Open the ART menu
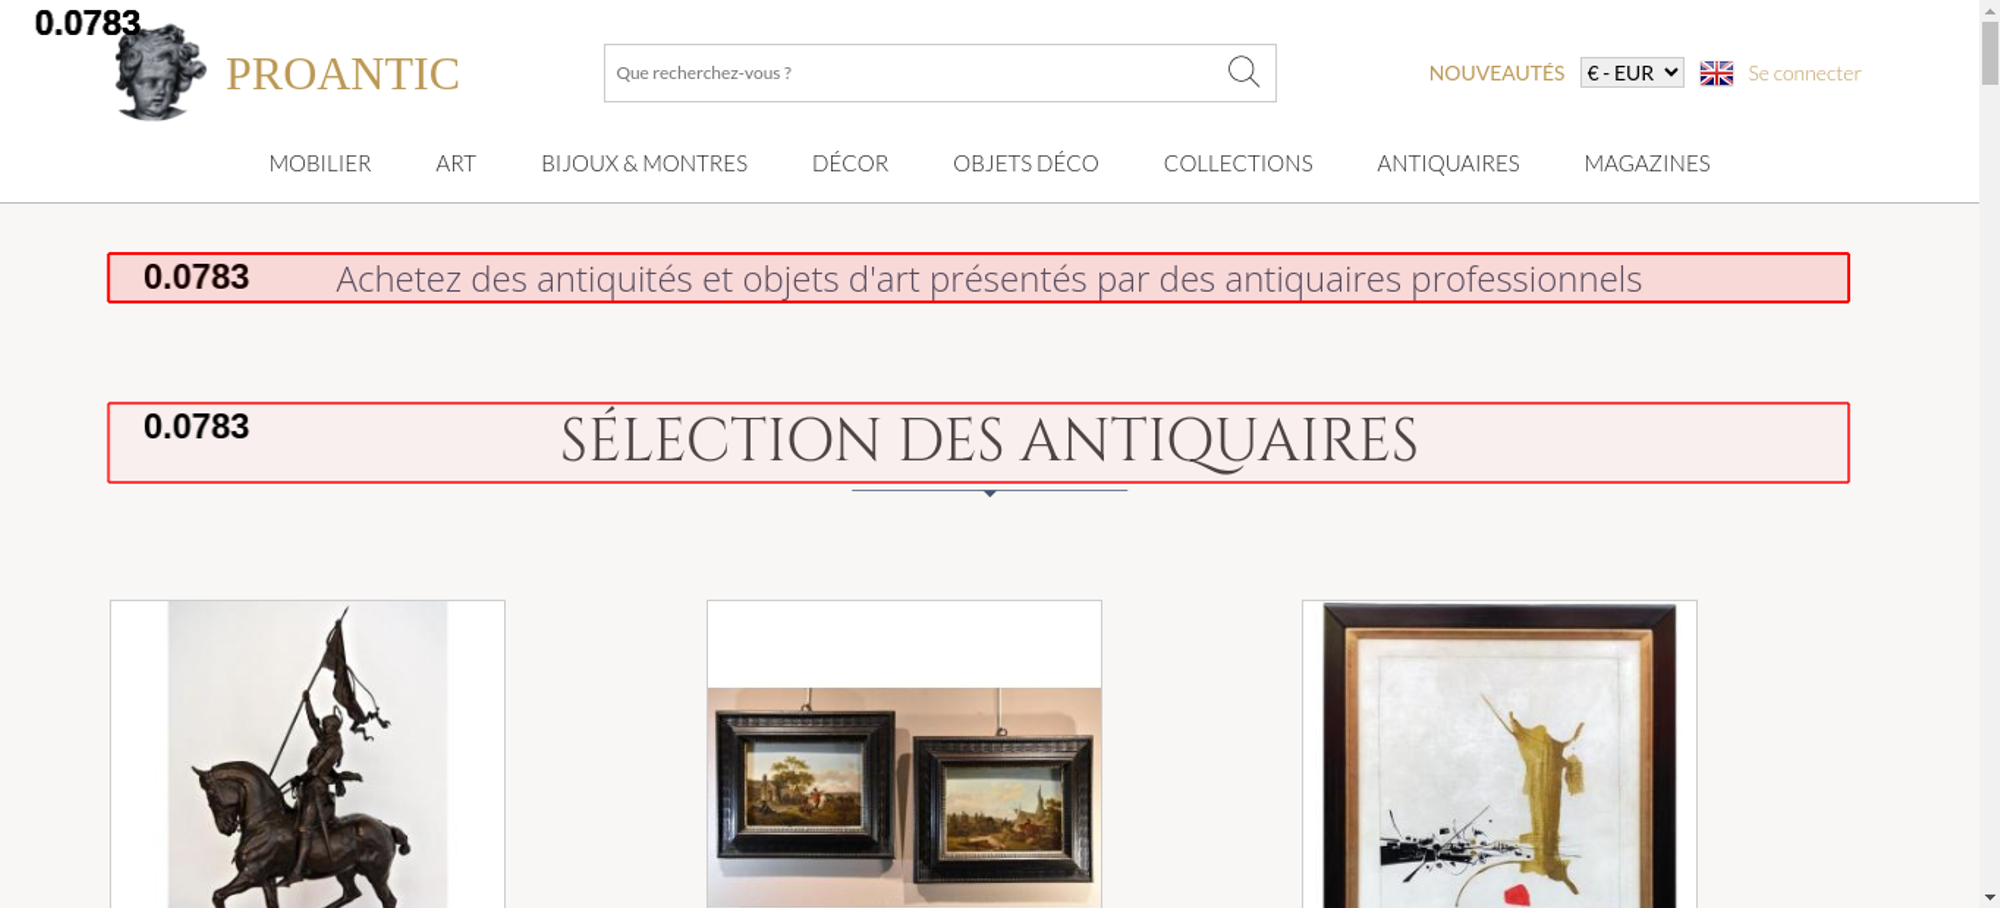 (456, 163)
